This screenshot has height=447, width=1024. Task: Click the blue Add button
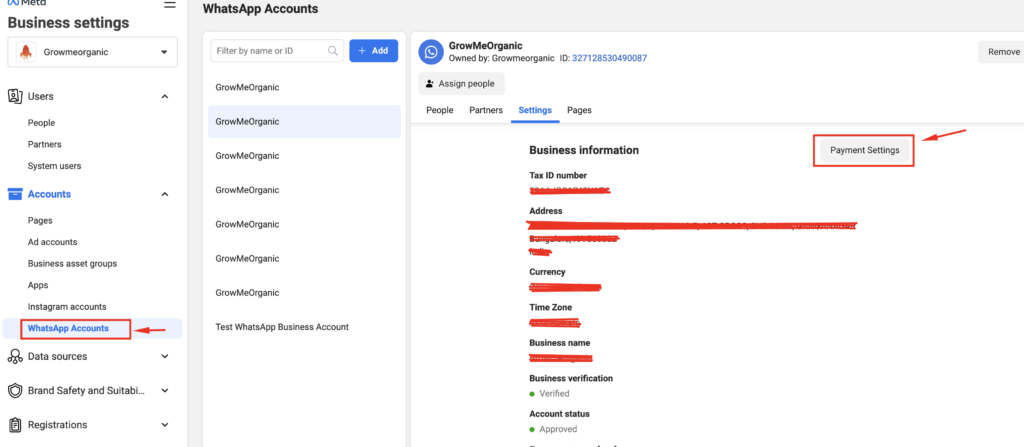click(x=374, y=50)
